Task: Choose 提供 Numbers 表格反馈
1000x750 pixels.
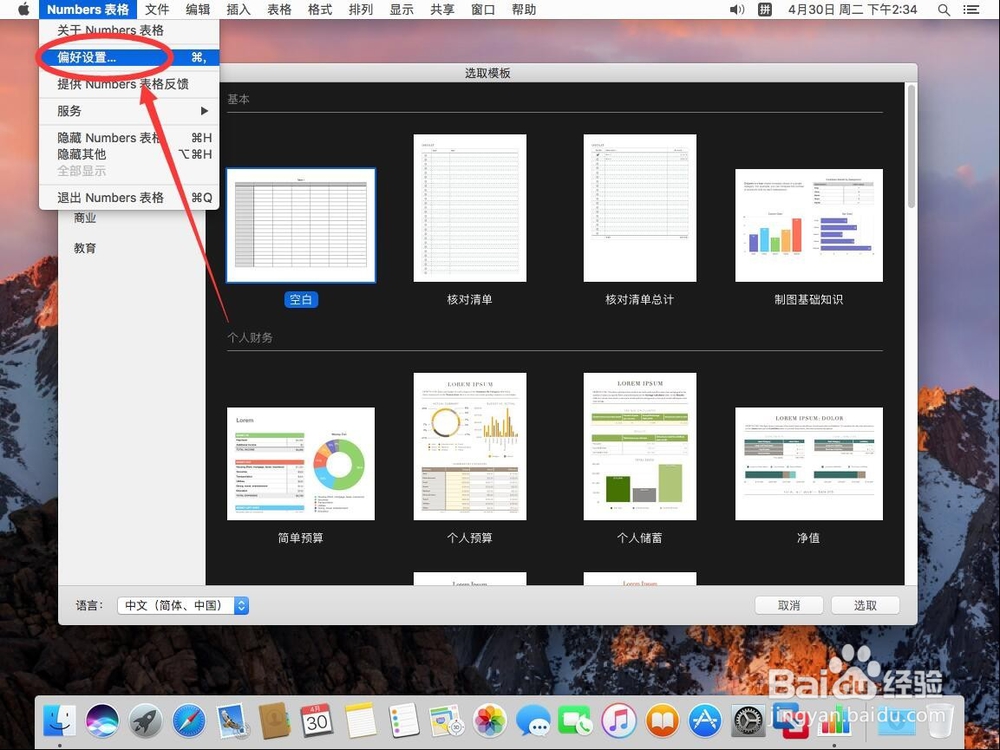Action: coord(129,84)
